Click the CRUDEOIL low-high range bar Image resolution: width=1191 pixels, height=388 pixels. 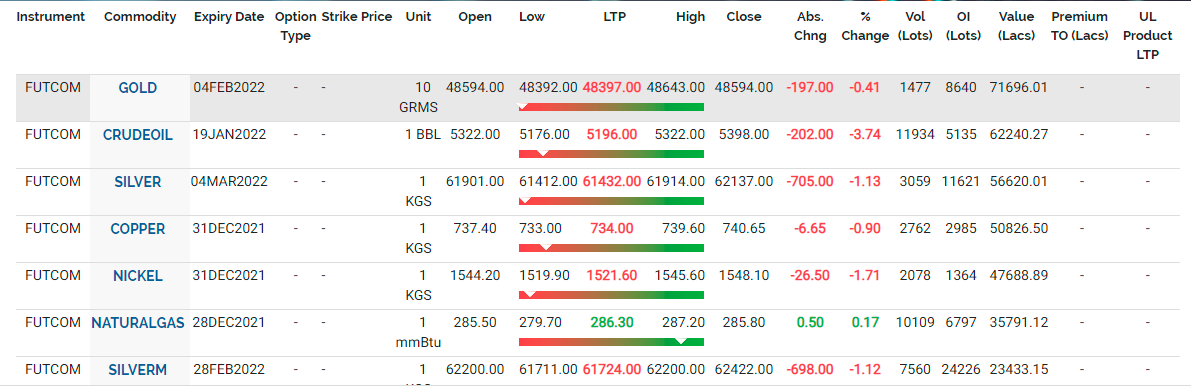611,154
